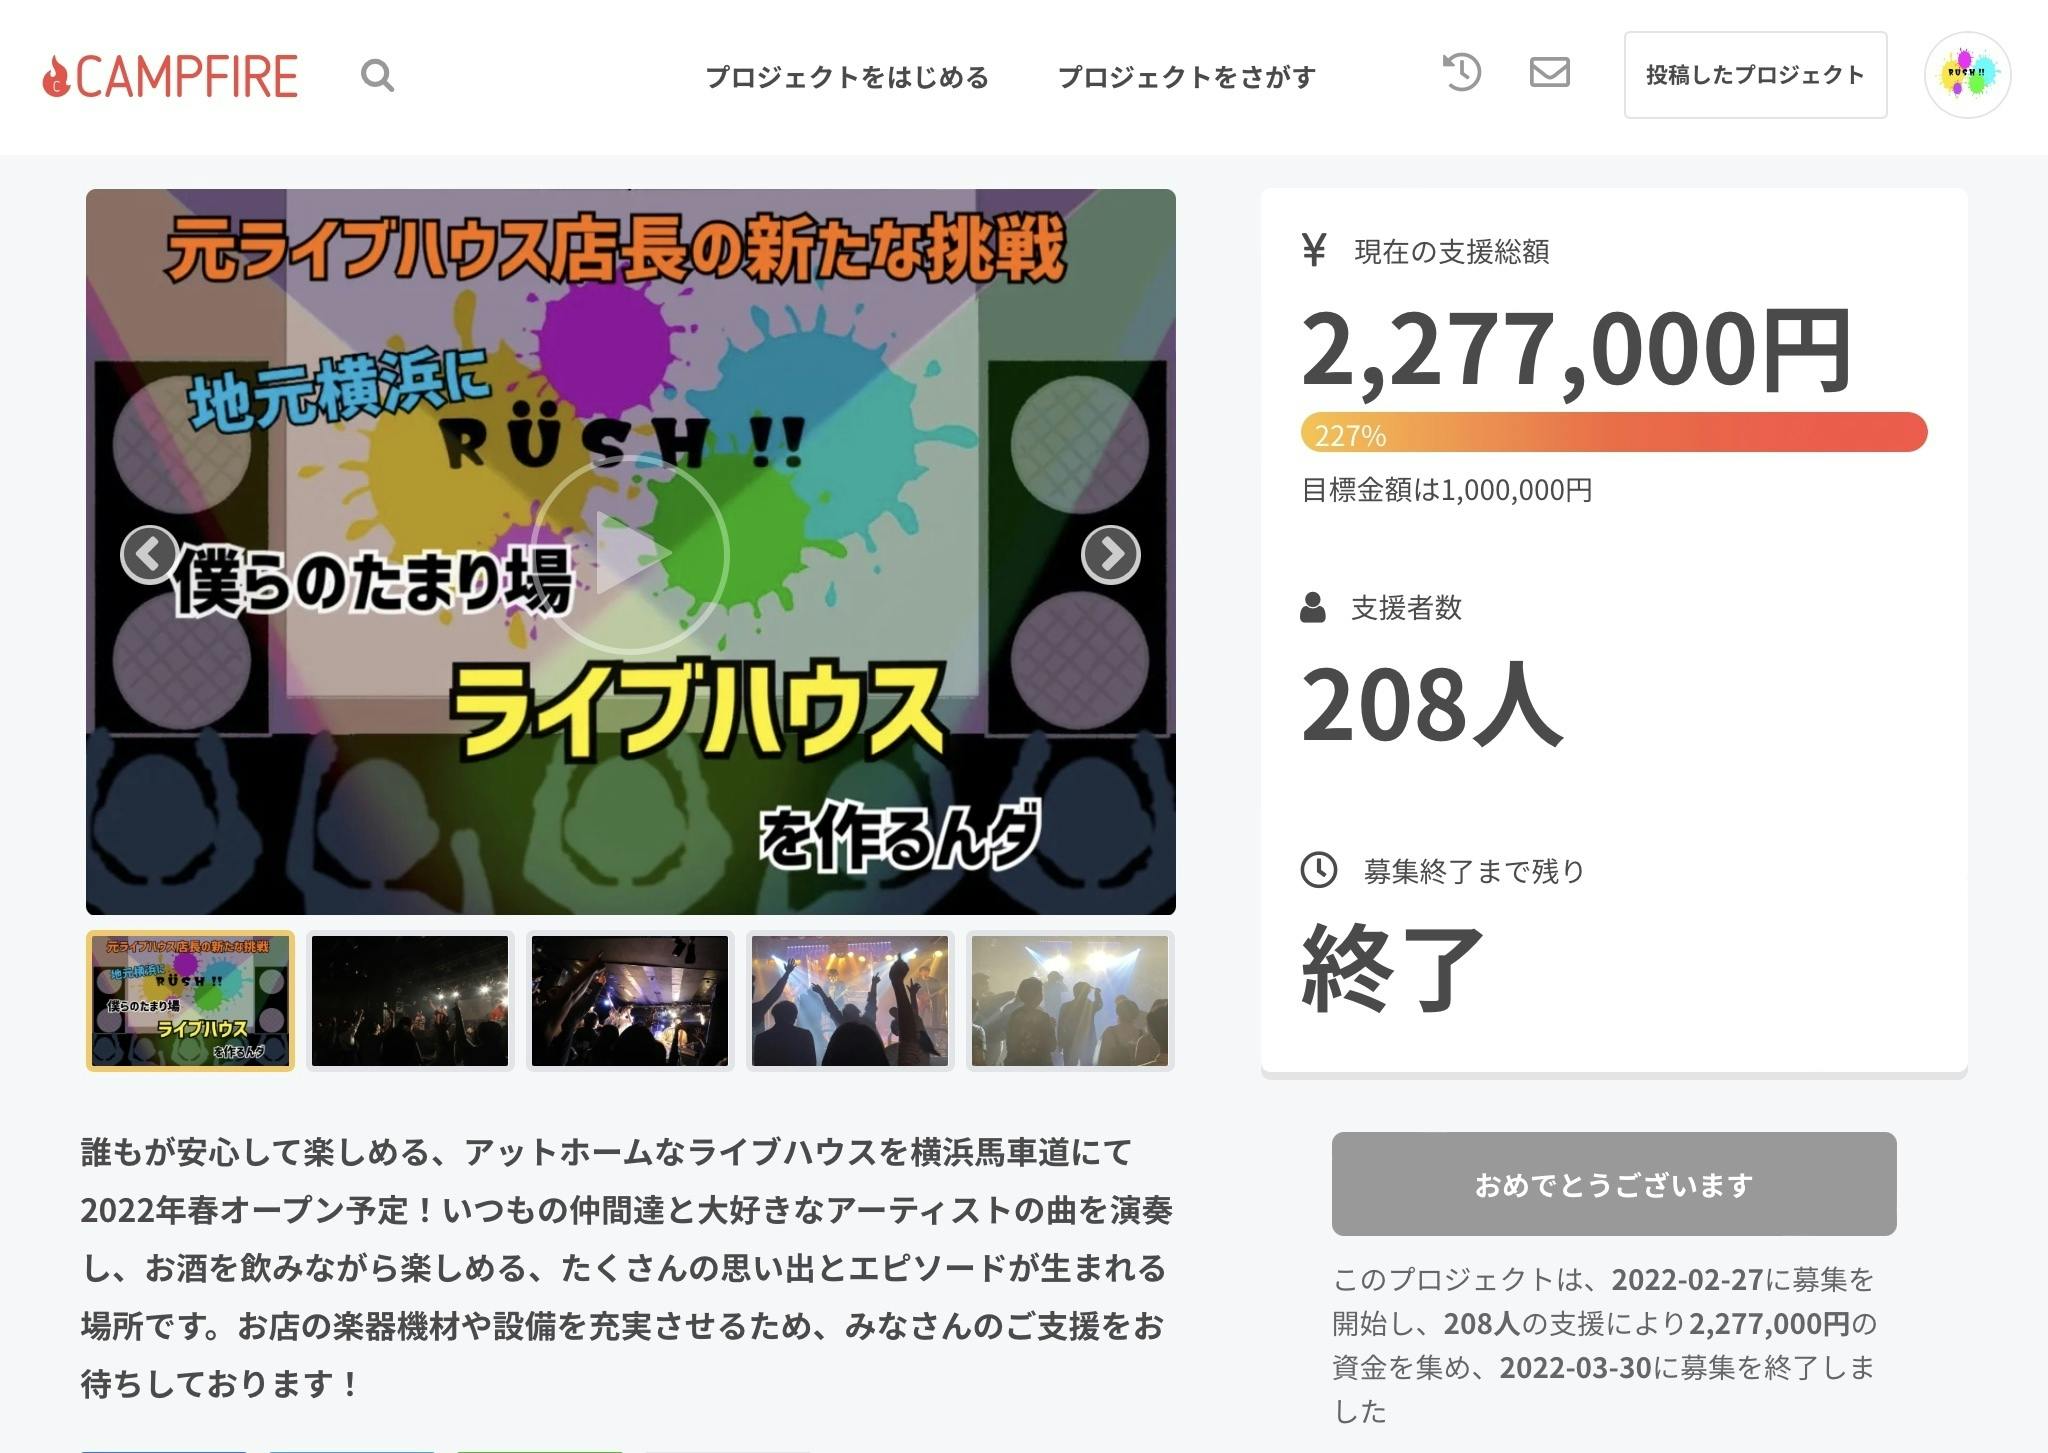2048x1453 pixels.
Task: Go to previous slide with left arrow
Action: 150,554
